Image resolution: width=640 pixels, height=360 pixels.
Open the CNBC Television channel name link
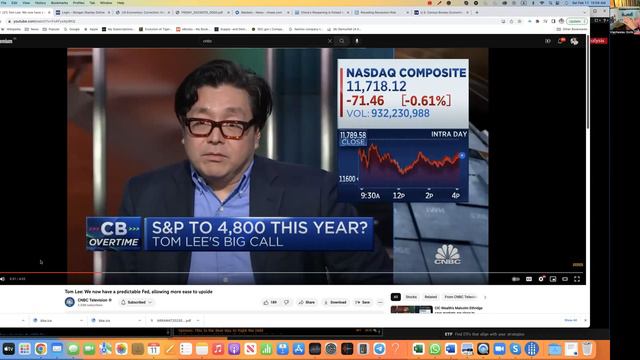click(93, 300)
